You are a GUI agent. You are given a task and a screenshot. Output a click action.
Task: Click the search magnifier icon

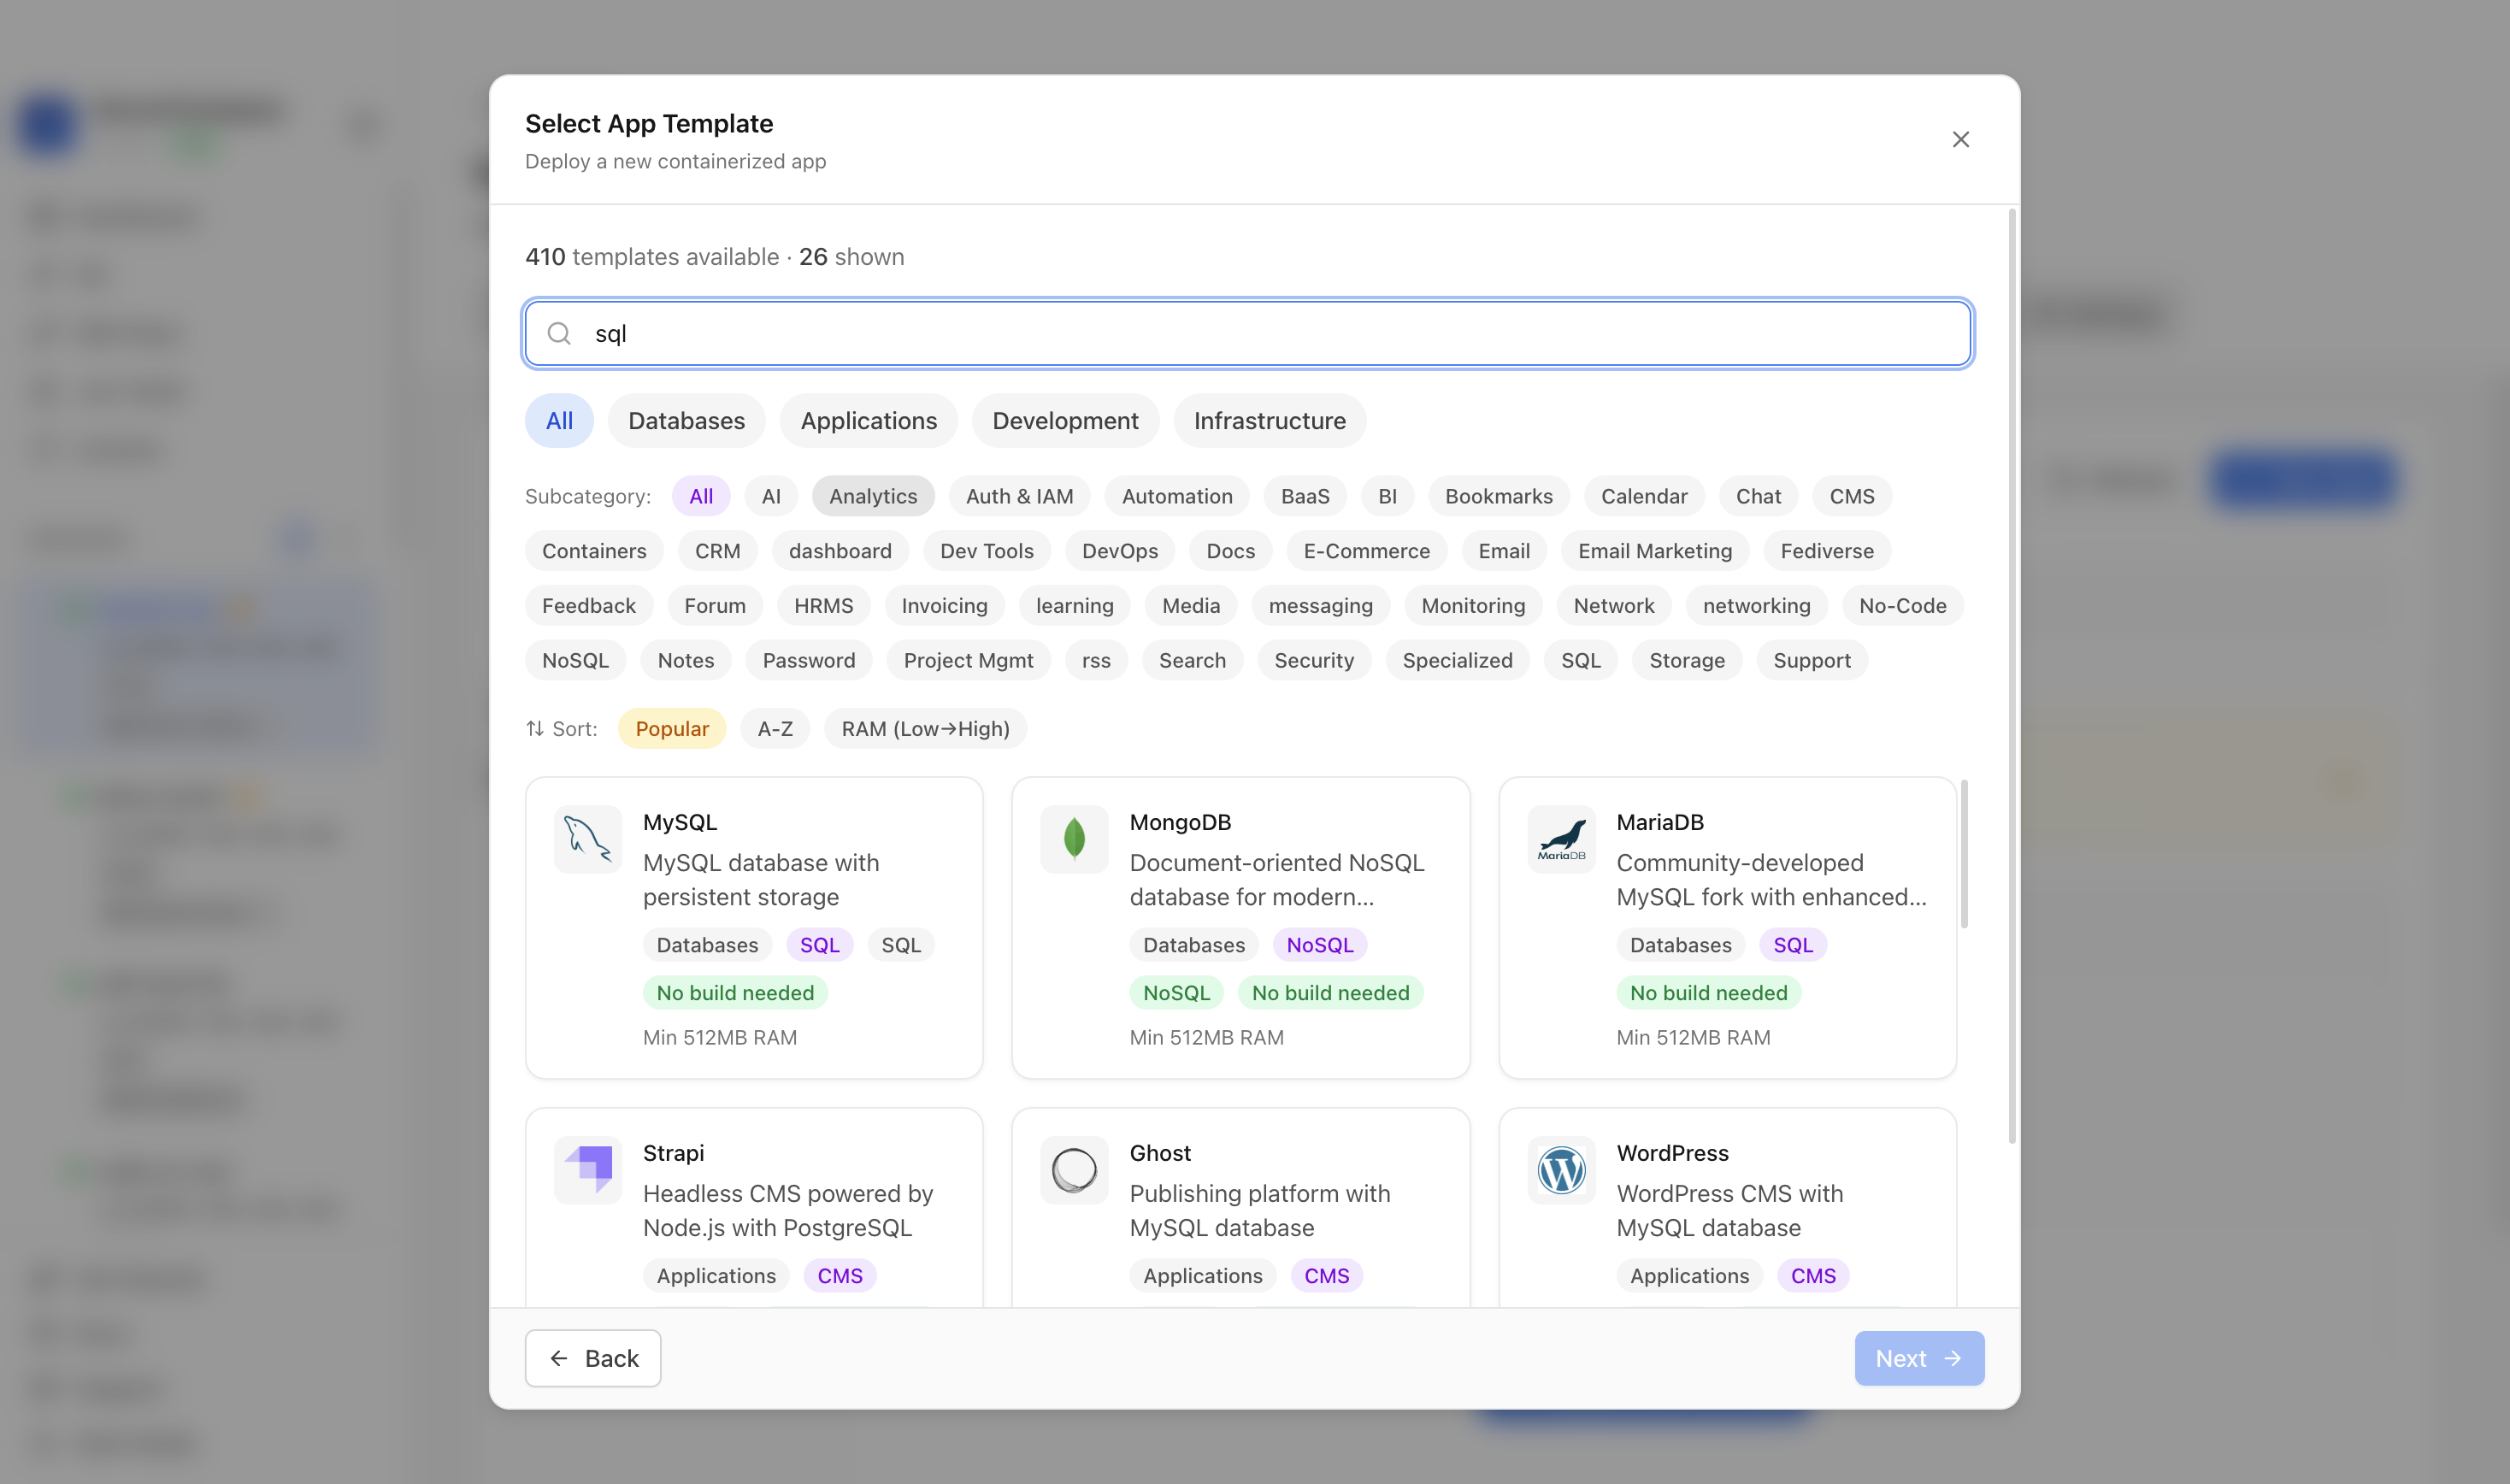560,333
